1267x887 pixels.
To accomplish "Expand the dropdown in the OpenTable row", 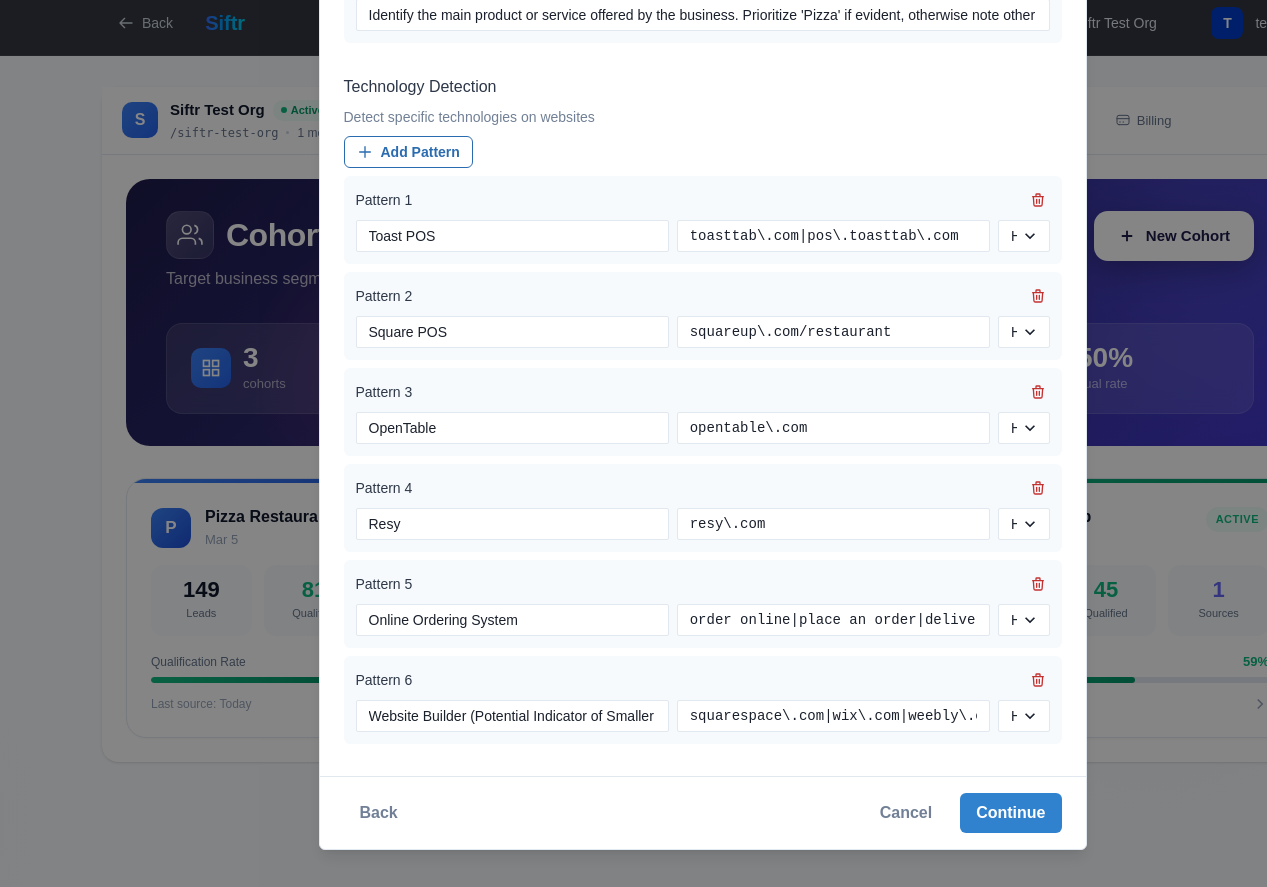I will (1024, 428).
